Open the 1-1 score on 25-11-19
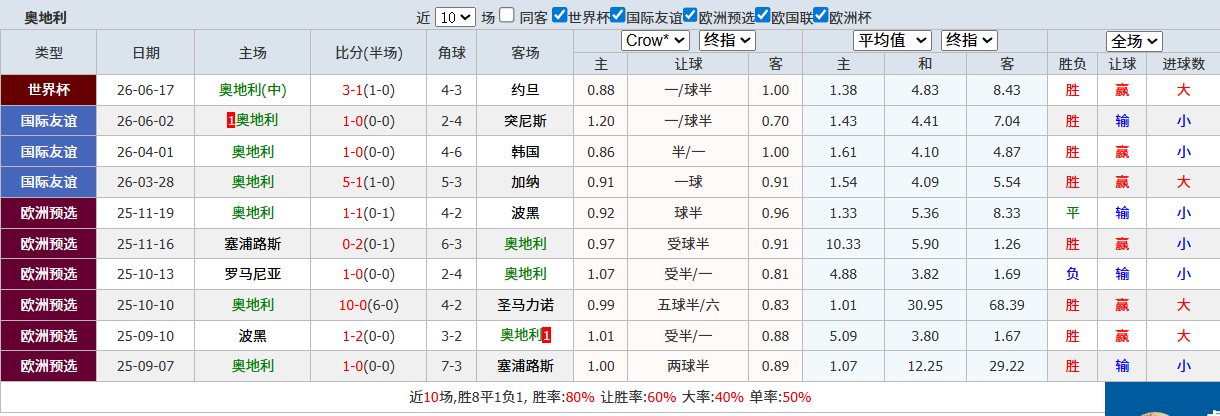The image size is (1220, 416). pos(352,213)
